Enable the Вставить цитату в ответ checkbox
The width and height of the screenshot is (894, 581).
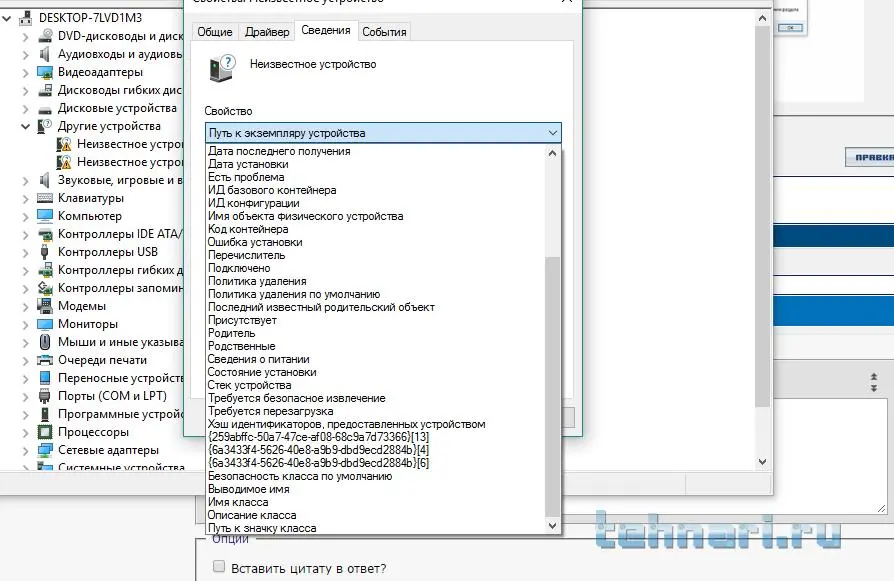(219, 566)
